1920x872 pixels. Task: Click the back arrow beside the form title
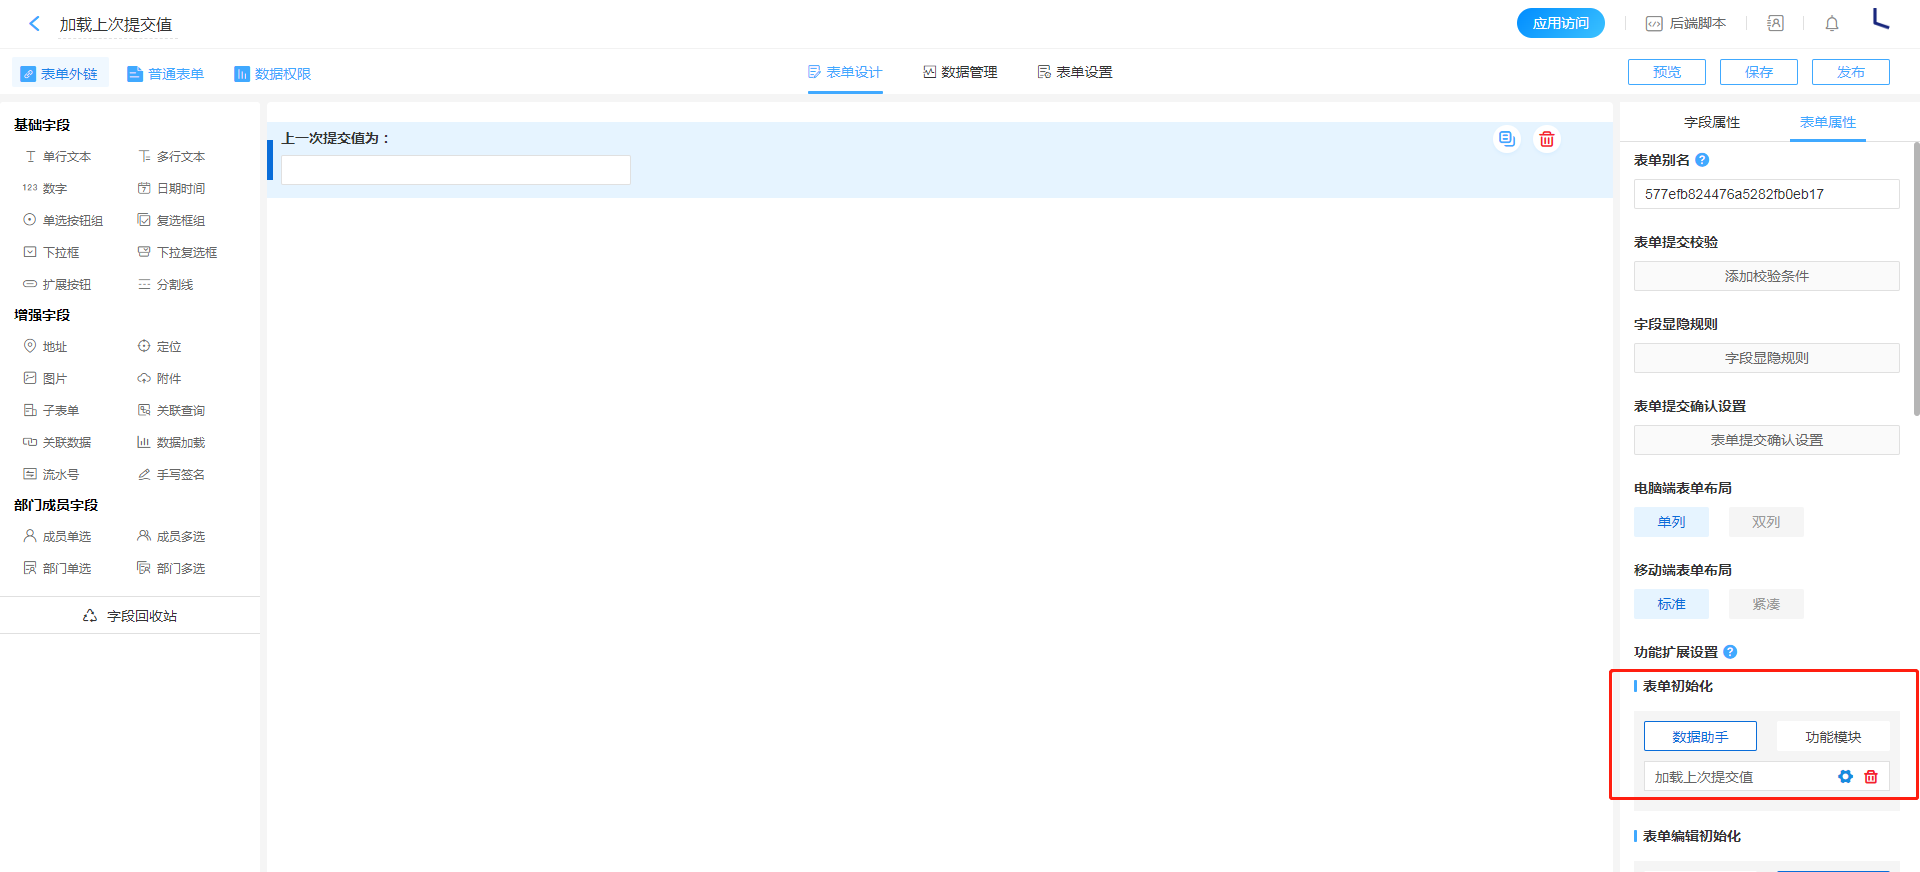(34, 24)
